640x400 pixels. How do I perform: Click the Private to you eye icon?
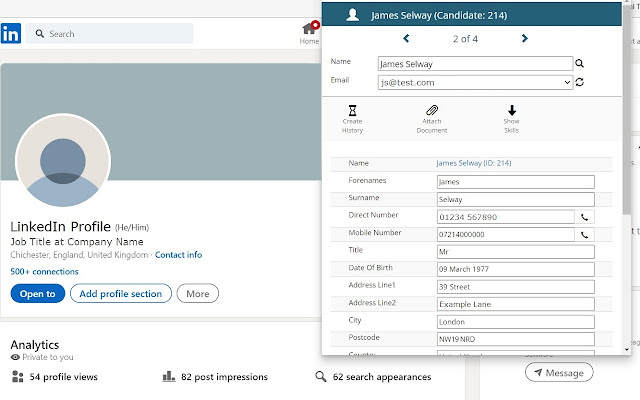pyautogui.click(x=16, y=358)
